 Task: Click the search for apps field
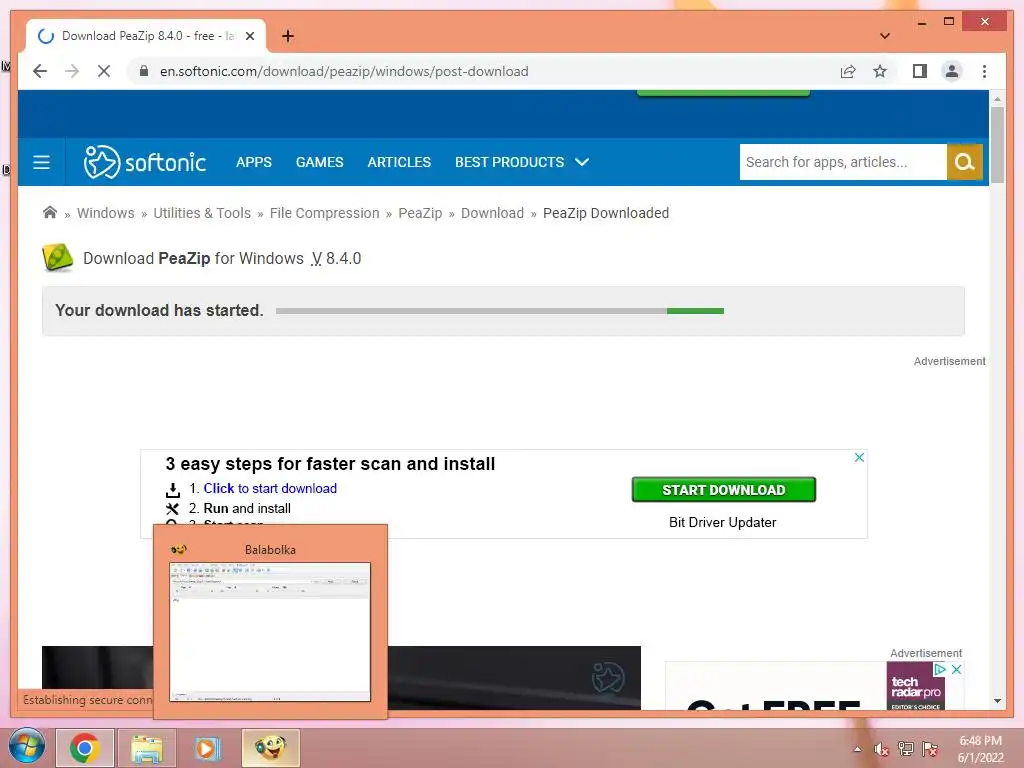(842, 162)
